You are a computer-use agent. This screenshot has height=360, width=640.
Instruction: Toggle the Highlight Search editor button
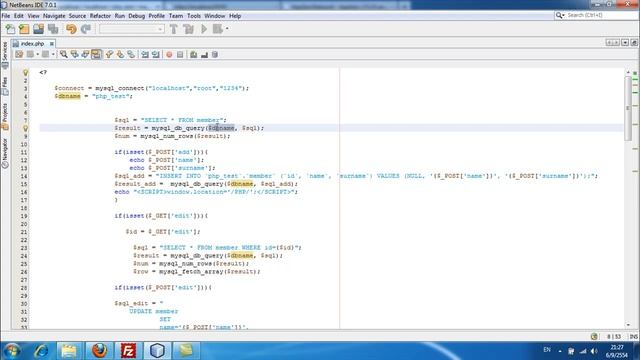(96, 54)
